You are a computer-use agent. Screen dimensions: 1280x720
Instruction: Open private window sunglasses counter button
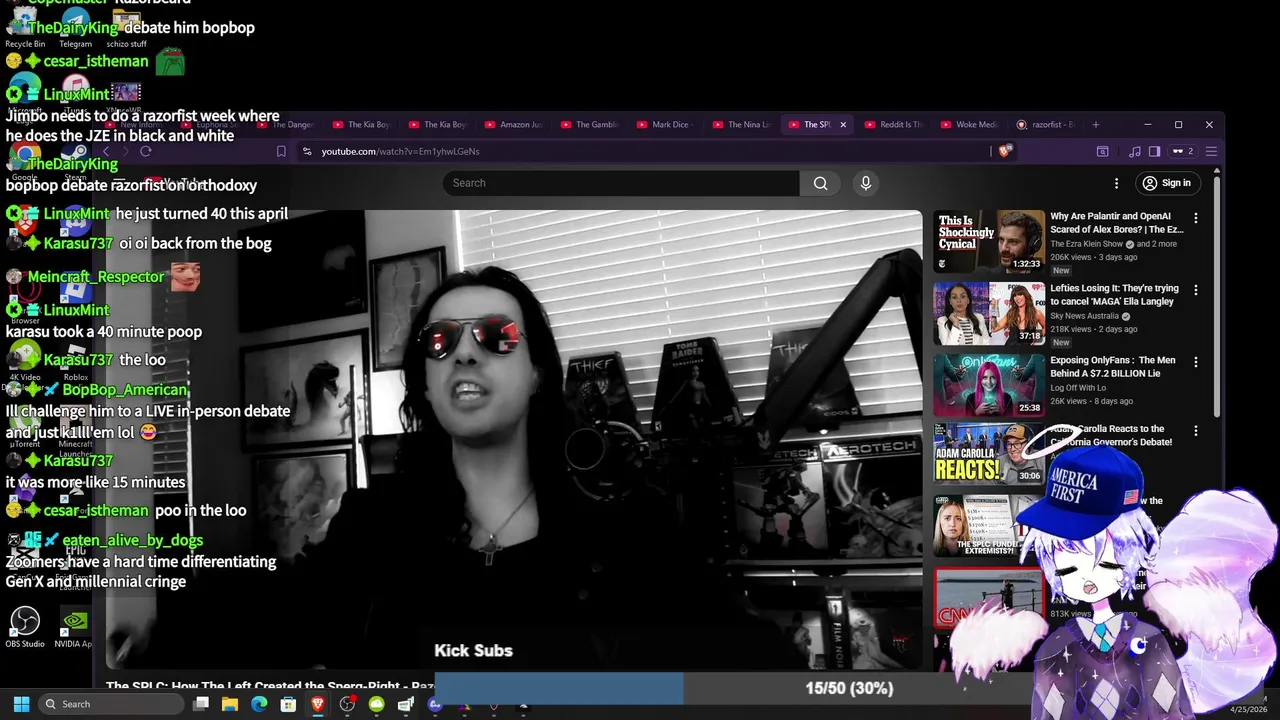click(1183, 151)
